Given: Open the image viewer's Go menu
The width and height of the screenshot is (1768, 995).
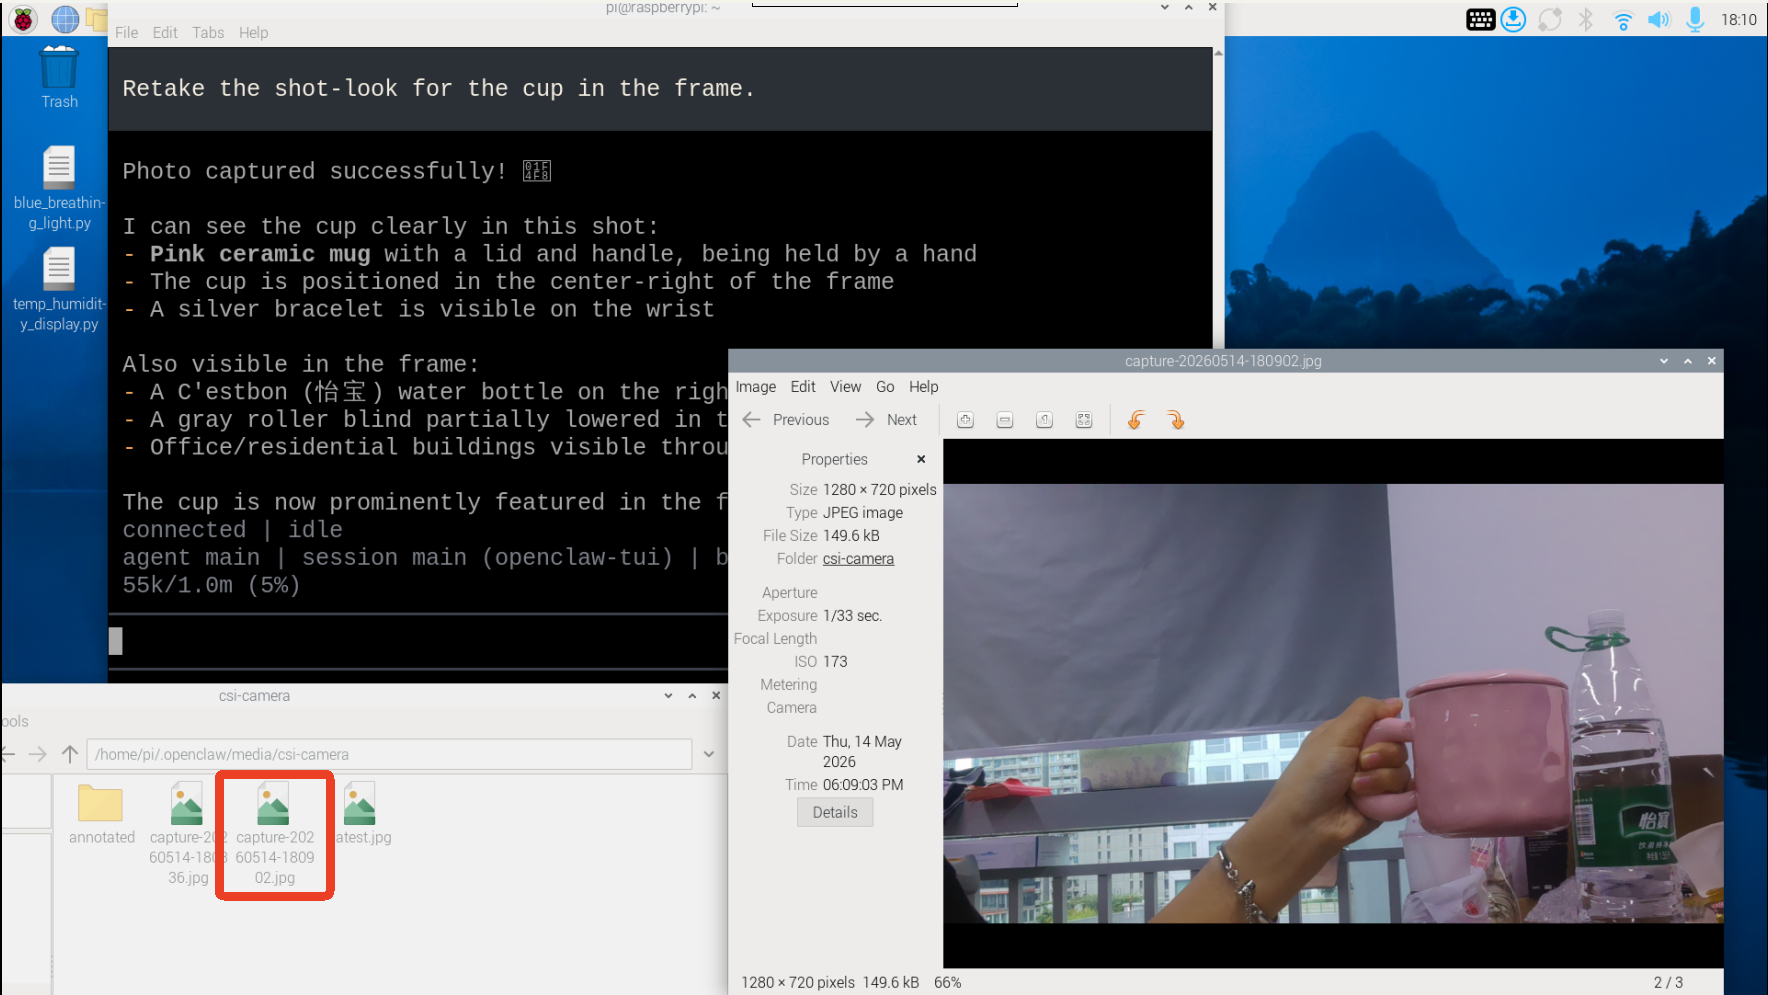Looking at the screenshot, I should (x=885, y=387).
